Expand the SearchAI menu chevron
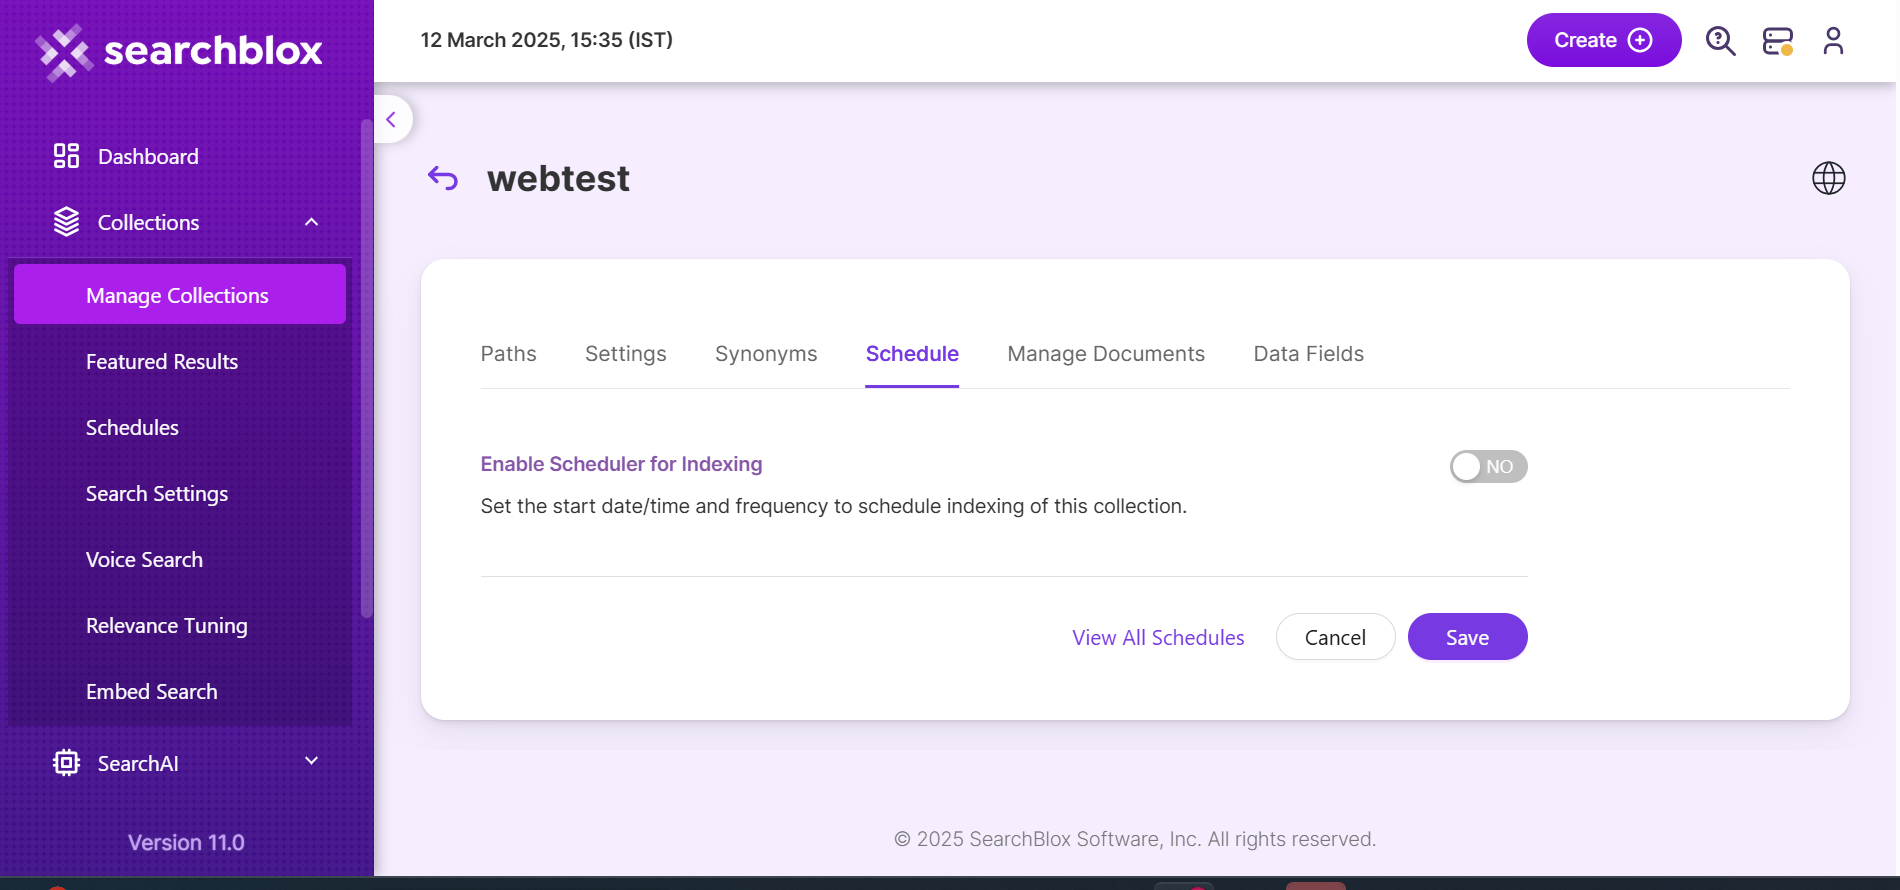Screen dimensions: 1900x890 coord(312,761)
